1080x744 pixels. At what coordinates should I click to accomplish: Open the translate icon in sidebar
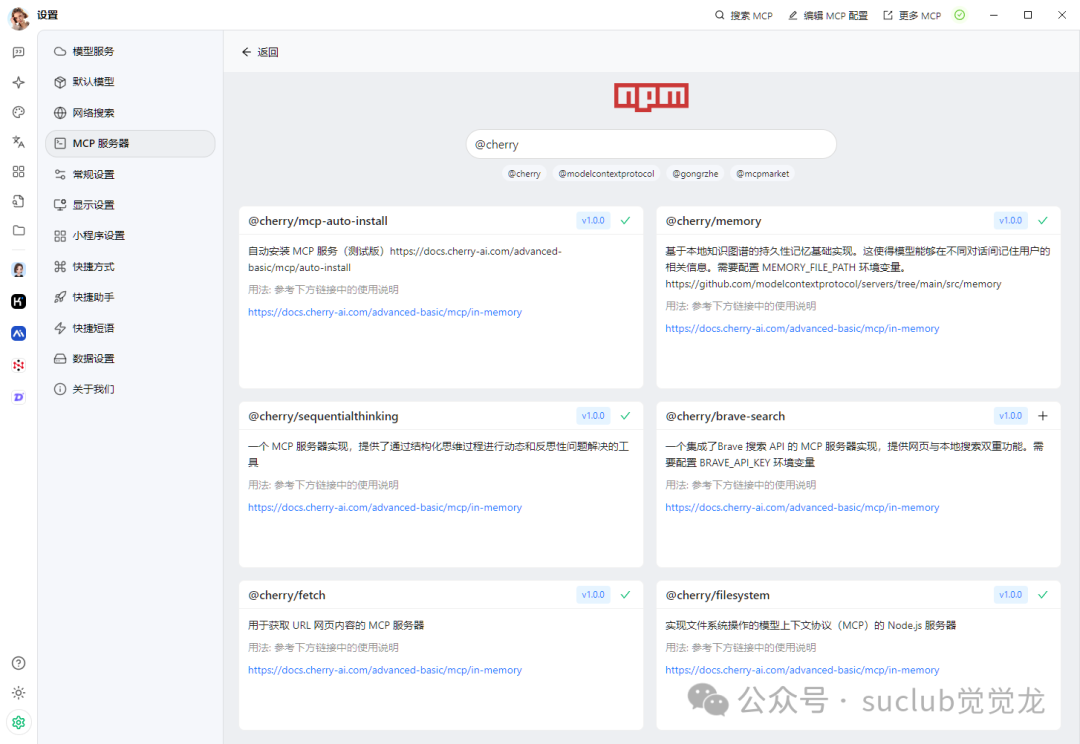(x=19, y=142)
